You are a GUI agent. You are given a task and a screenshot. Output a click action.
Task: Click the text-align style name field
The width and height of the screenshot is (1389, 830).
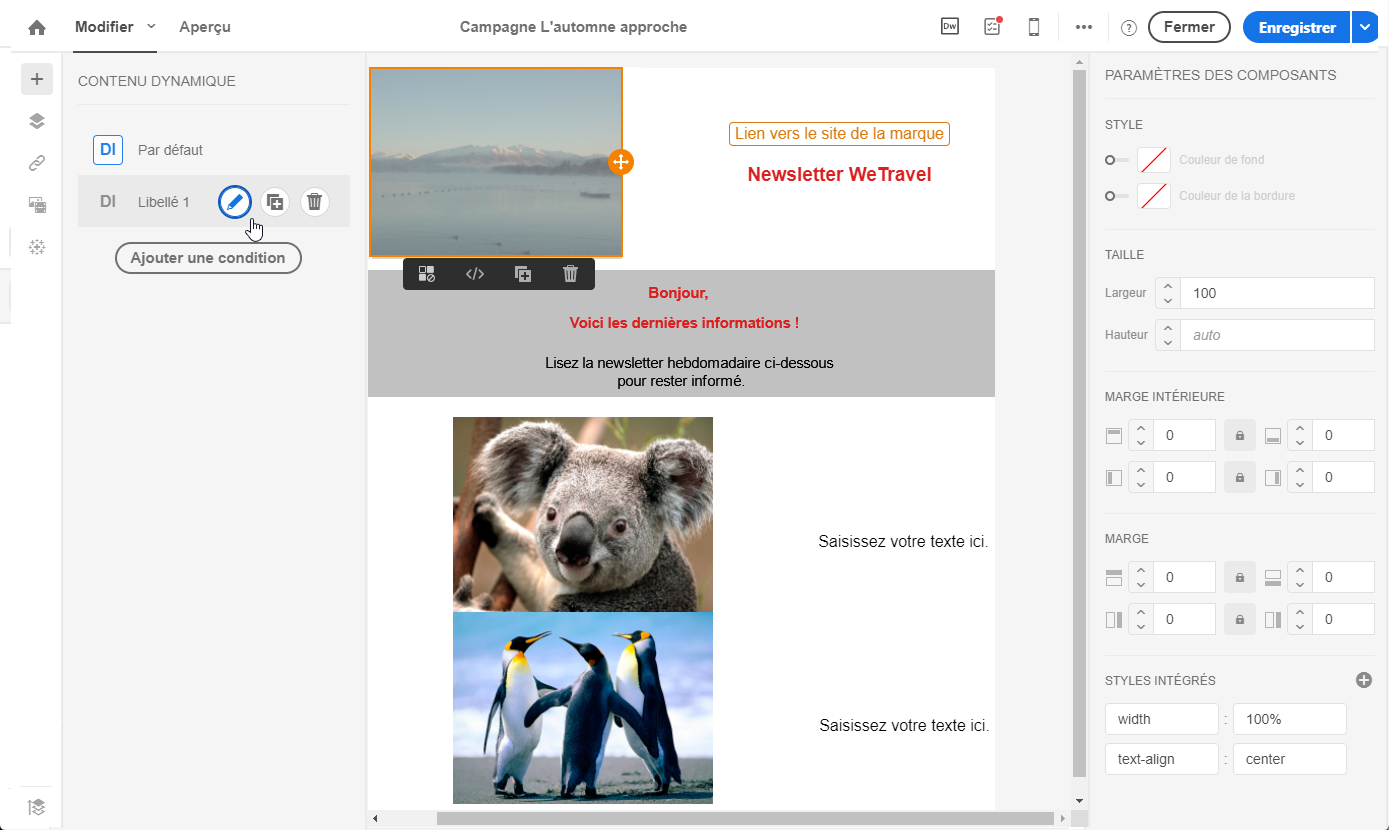click(1161, 759)
